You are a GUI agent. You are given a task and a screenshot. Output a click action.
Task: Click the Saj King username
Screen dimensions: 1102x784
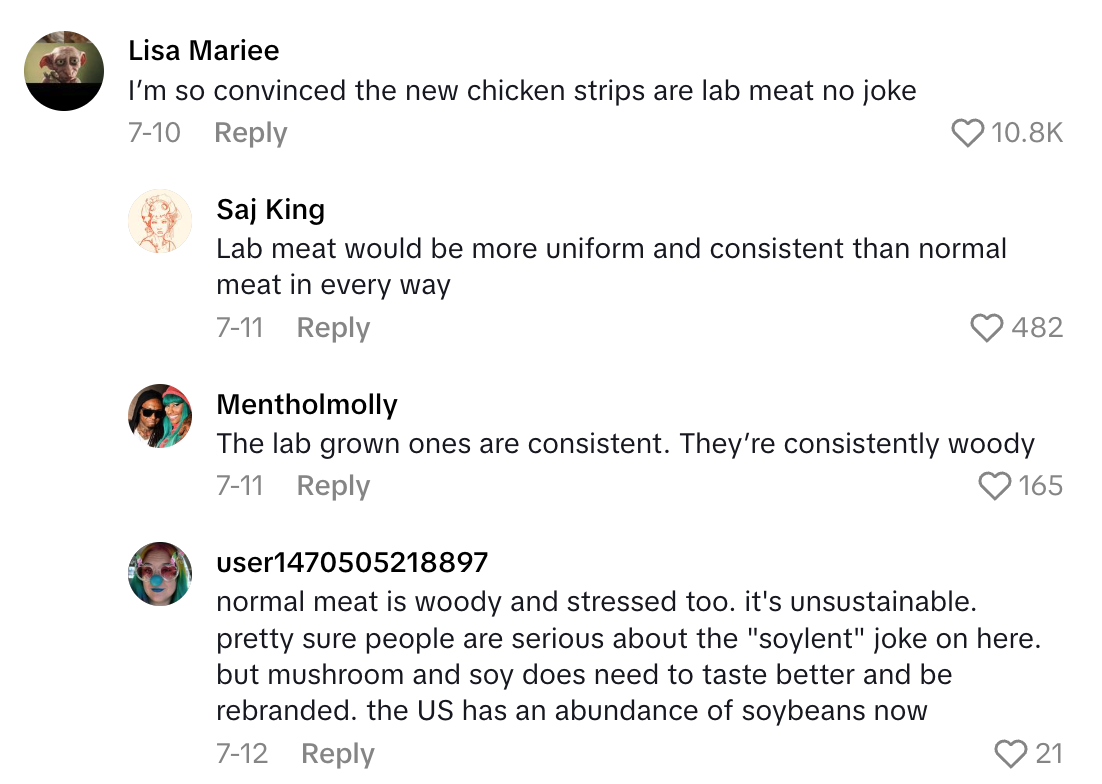coord(270,209)
